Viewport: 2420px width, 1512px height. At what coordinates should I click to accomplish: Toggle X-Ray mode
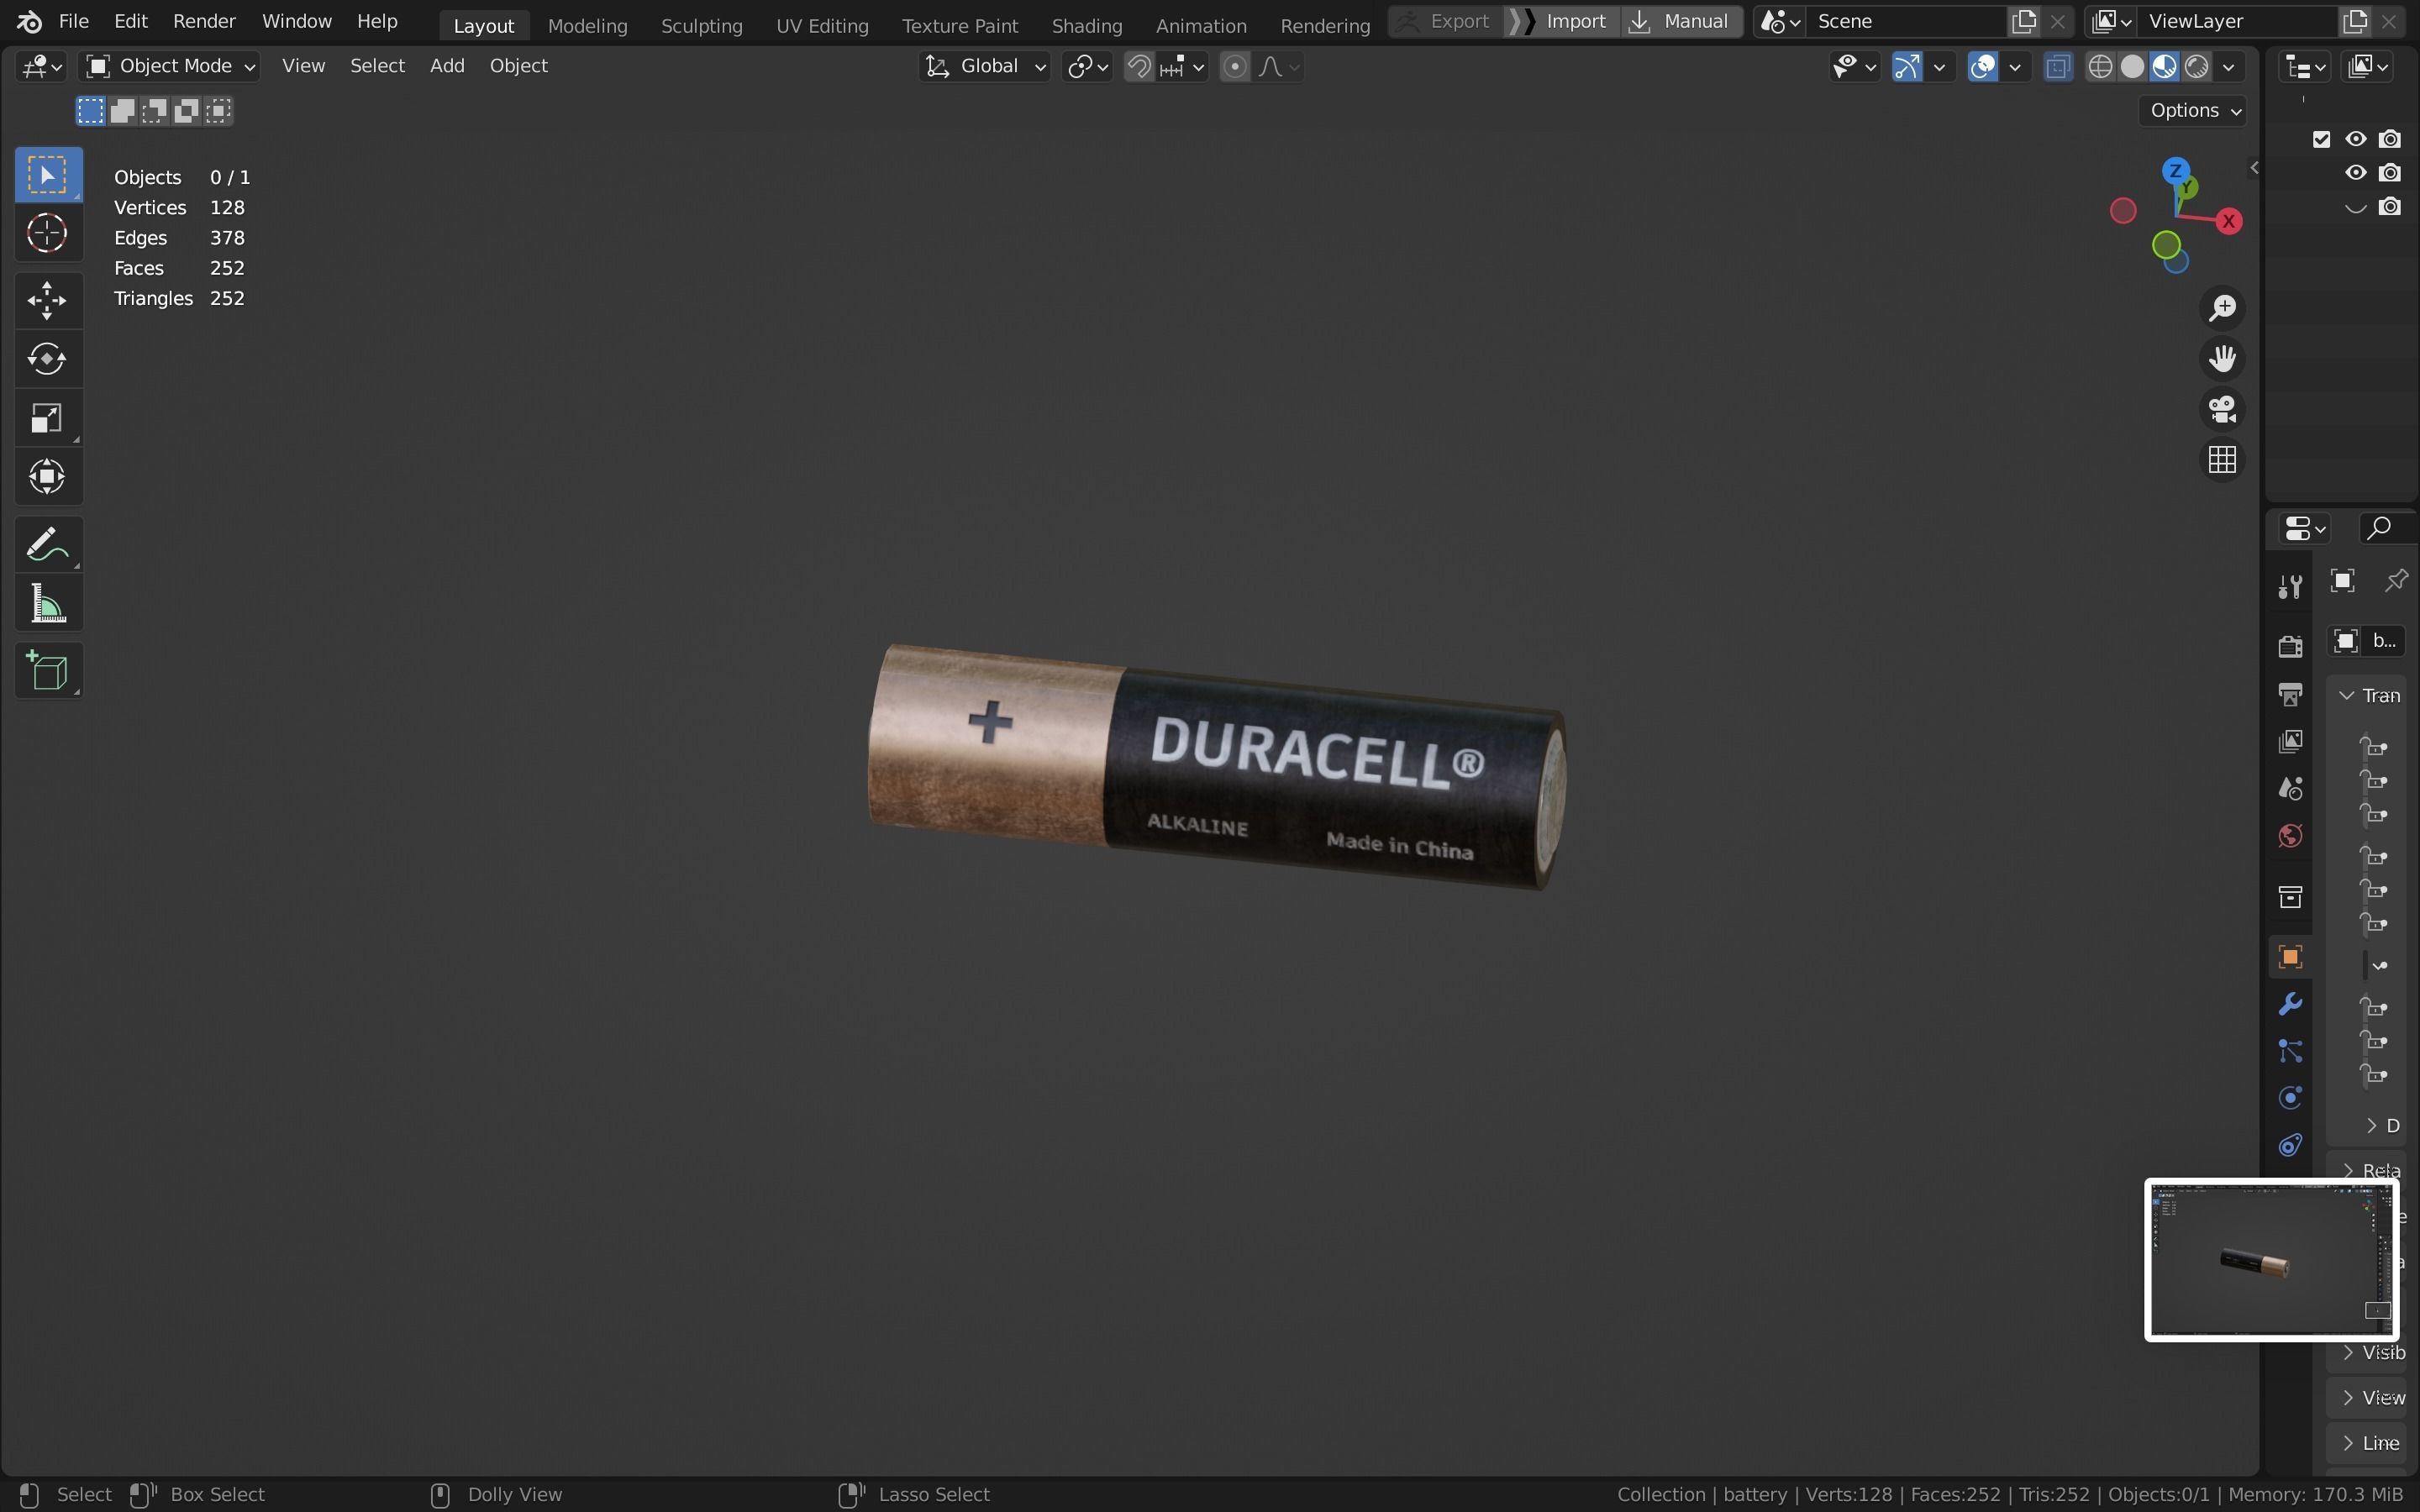2057,66
